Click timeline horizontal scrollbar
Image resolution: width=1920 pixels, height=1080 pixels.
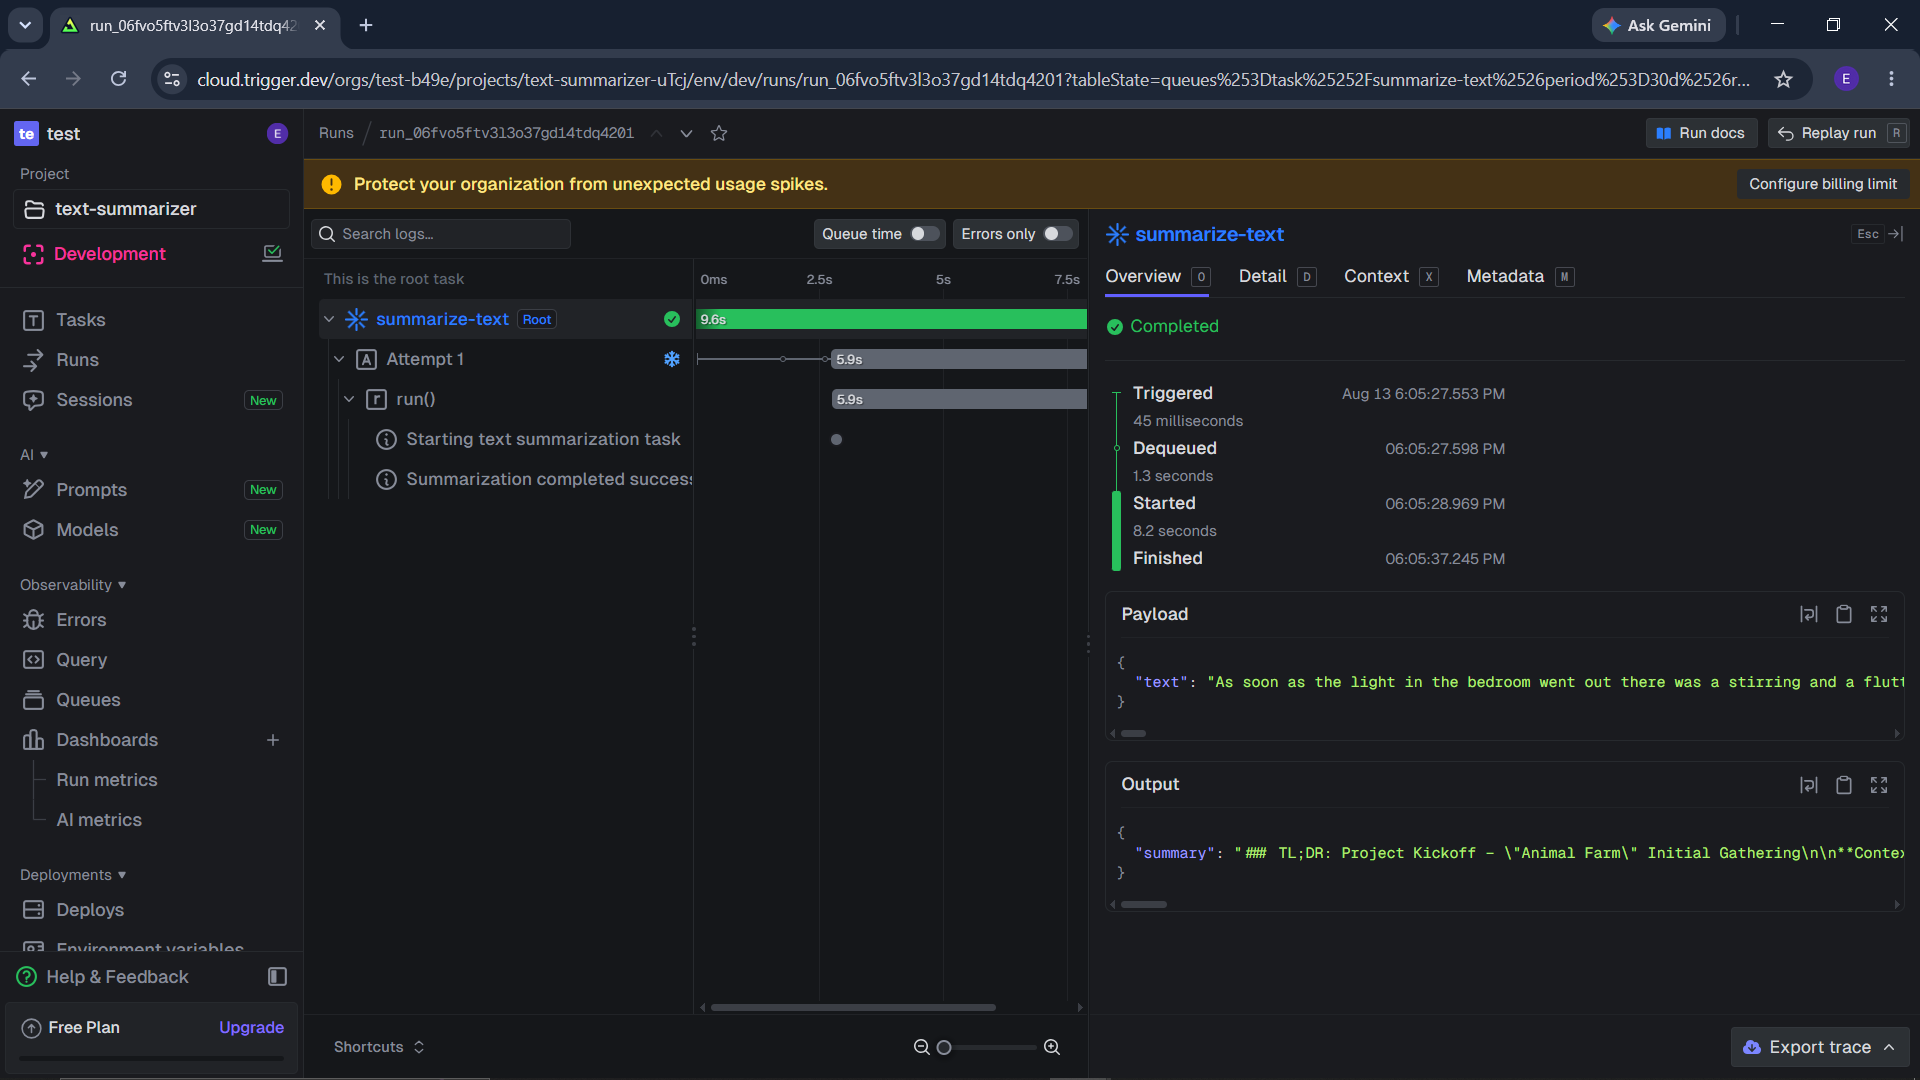point(853,1007)
